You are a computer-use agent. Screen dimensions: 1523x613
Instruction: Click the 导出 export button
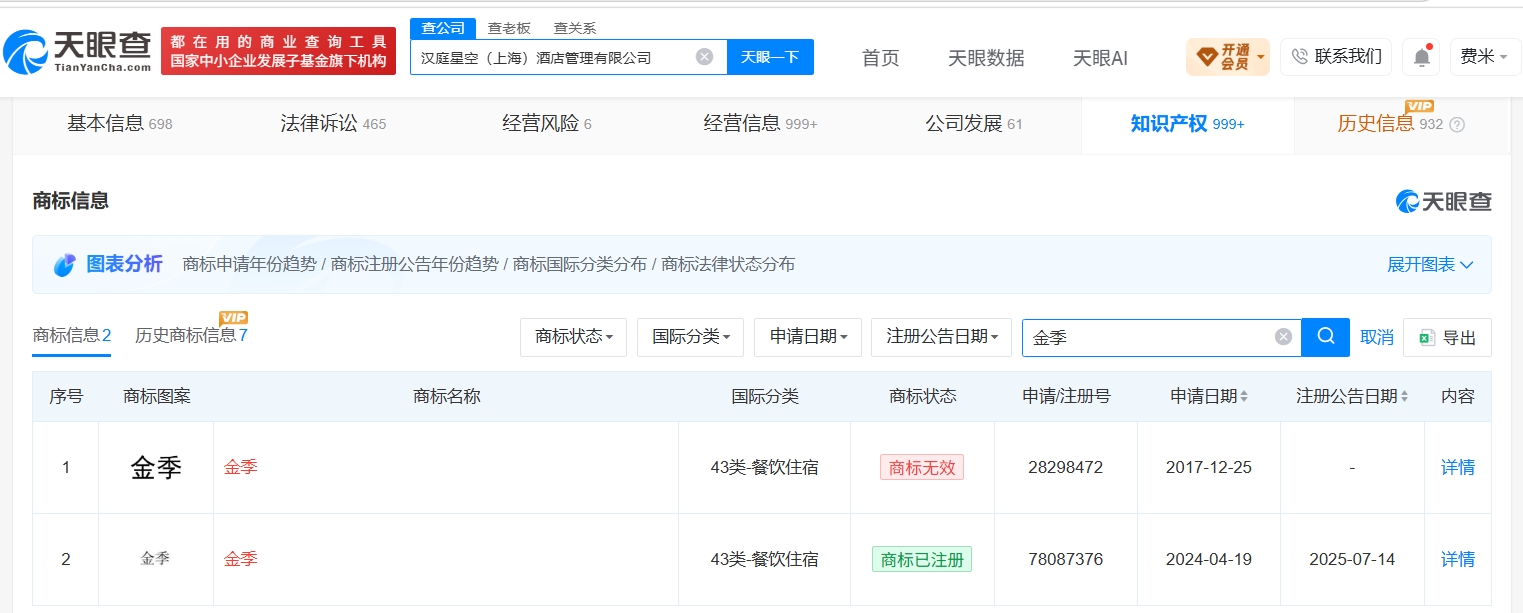pos(1447,338)
